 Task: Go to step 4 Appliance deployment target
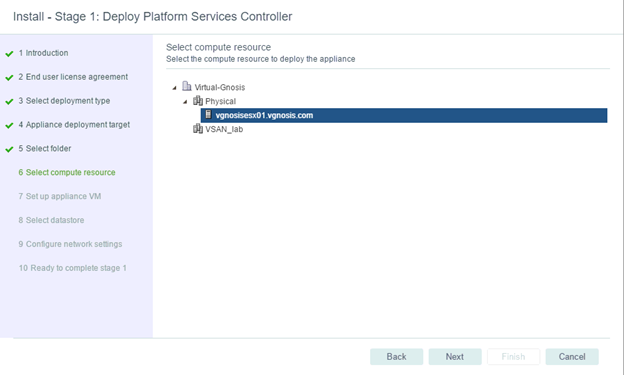(74, 125)
